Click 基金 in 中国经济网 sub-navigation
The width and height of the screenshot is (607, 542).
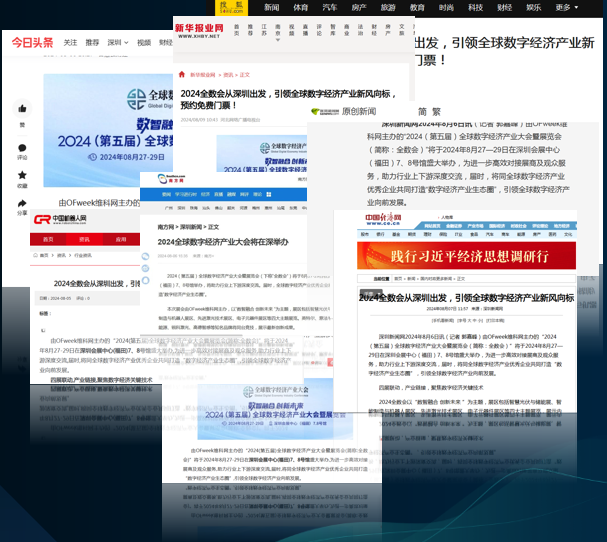396,234
